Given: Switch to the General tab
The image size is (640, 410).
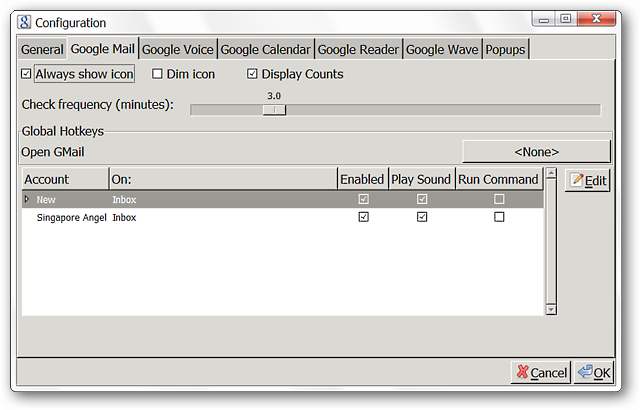Looking at the screenshot, I should coord(42,49).
